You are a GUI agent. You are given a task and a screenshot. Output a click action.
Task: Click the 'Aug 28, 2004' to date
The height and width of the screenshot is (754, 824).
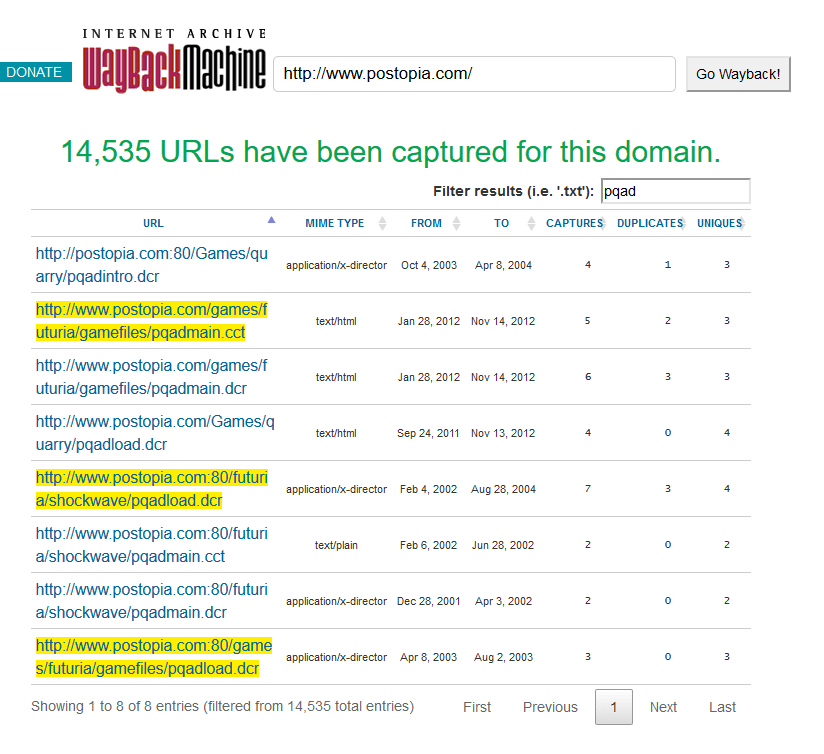tap(503, 489)
